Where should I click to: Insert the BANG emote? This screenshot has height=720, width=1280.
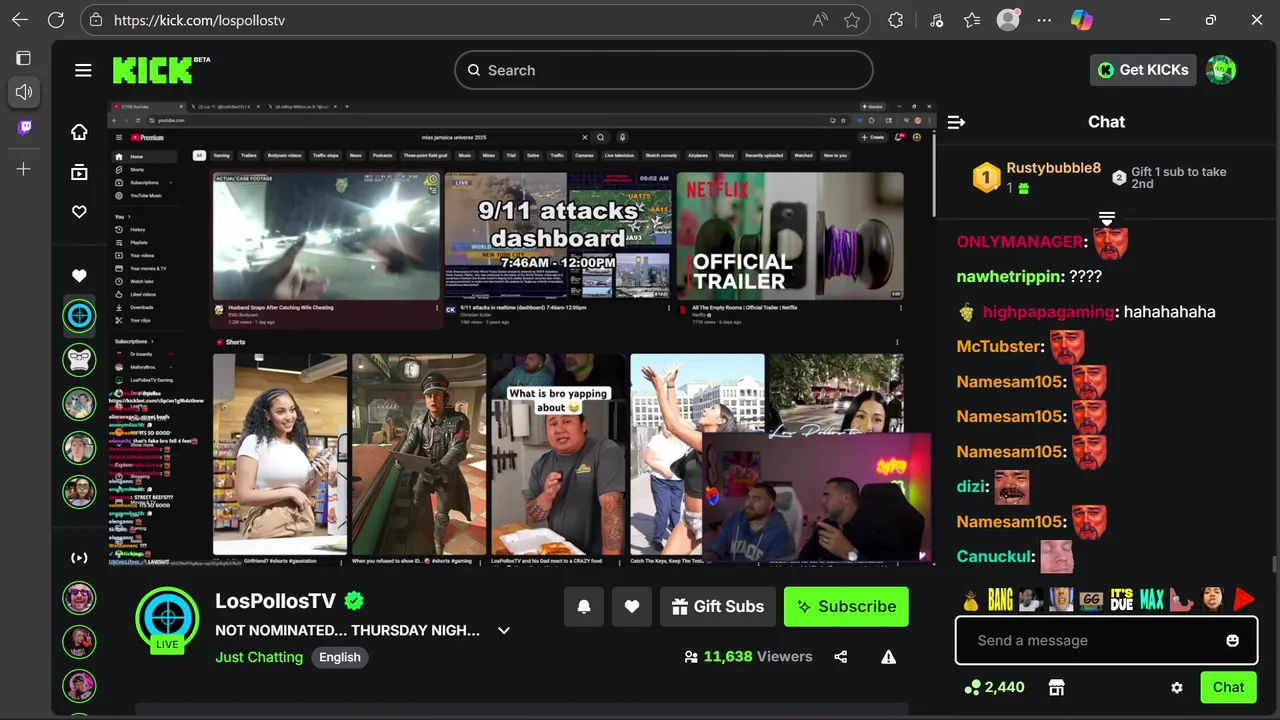tap(1001, 600)
